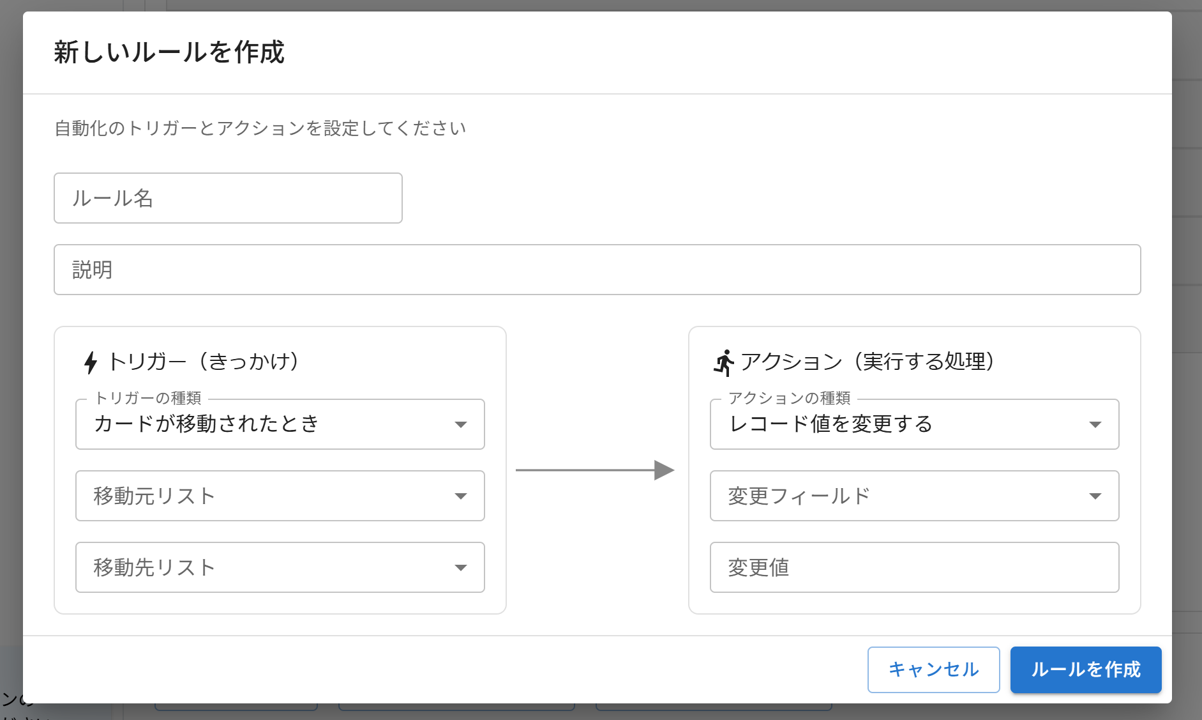Click the dropdown arrow on トリガーの種類
This screenshot has height=720, width=1202.
point(461,424)
